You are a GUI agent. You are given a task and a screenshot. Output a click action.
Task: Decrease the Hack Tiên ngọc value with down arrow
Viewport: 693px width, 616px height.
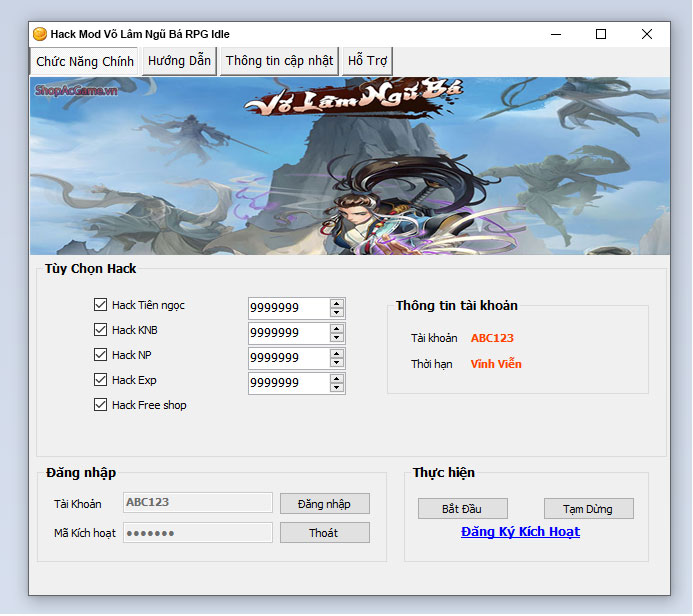click(x=337, y=312)
